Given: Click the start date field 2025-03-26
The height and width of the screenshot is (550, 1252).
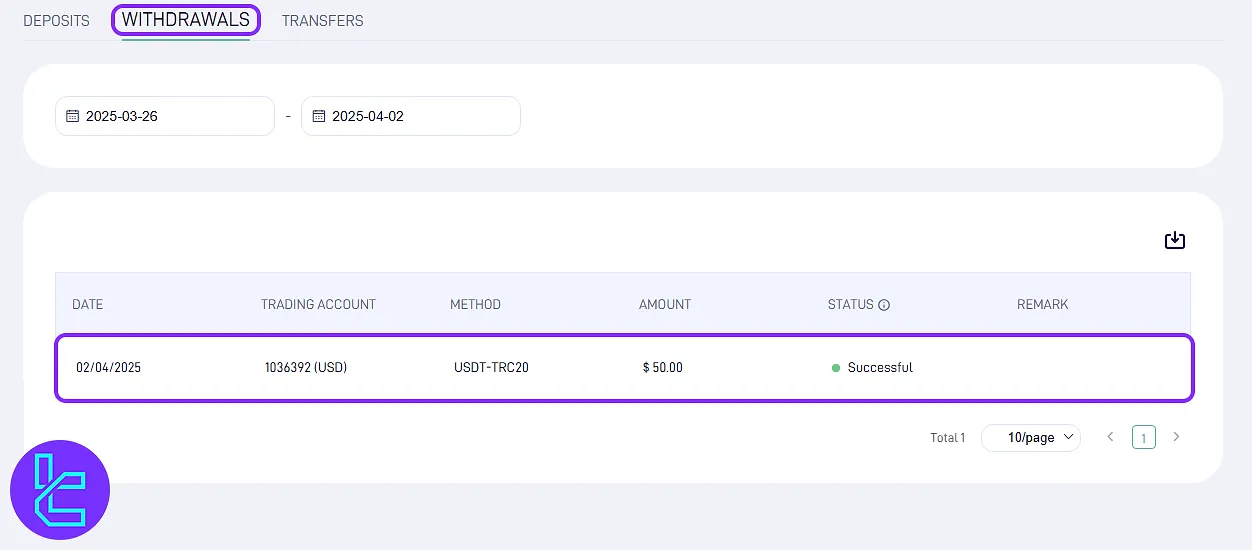Looking at the screenshot, I should pyautogui.click(x=165, y=116).
